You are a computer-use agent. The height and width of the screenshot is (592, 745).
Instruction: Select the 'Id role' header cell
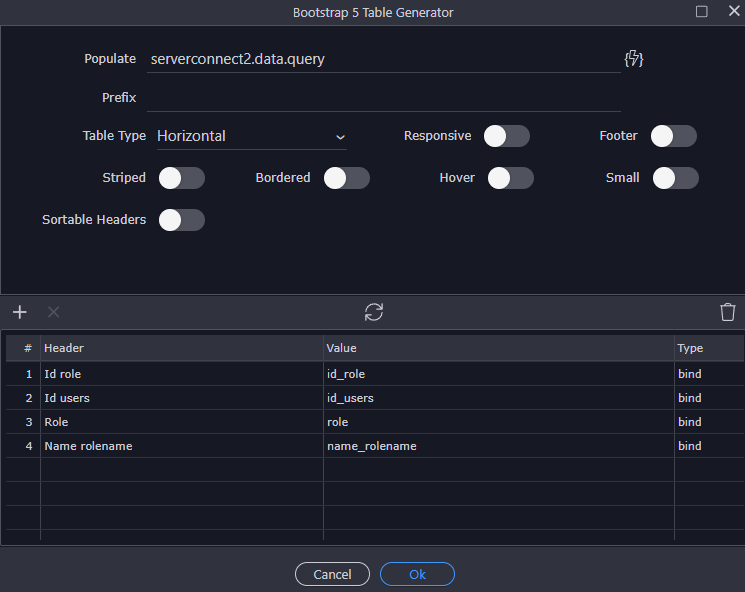(x=181, y=374)
